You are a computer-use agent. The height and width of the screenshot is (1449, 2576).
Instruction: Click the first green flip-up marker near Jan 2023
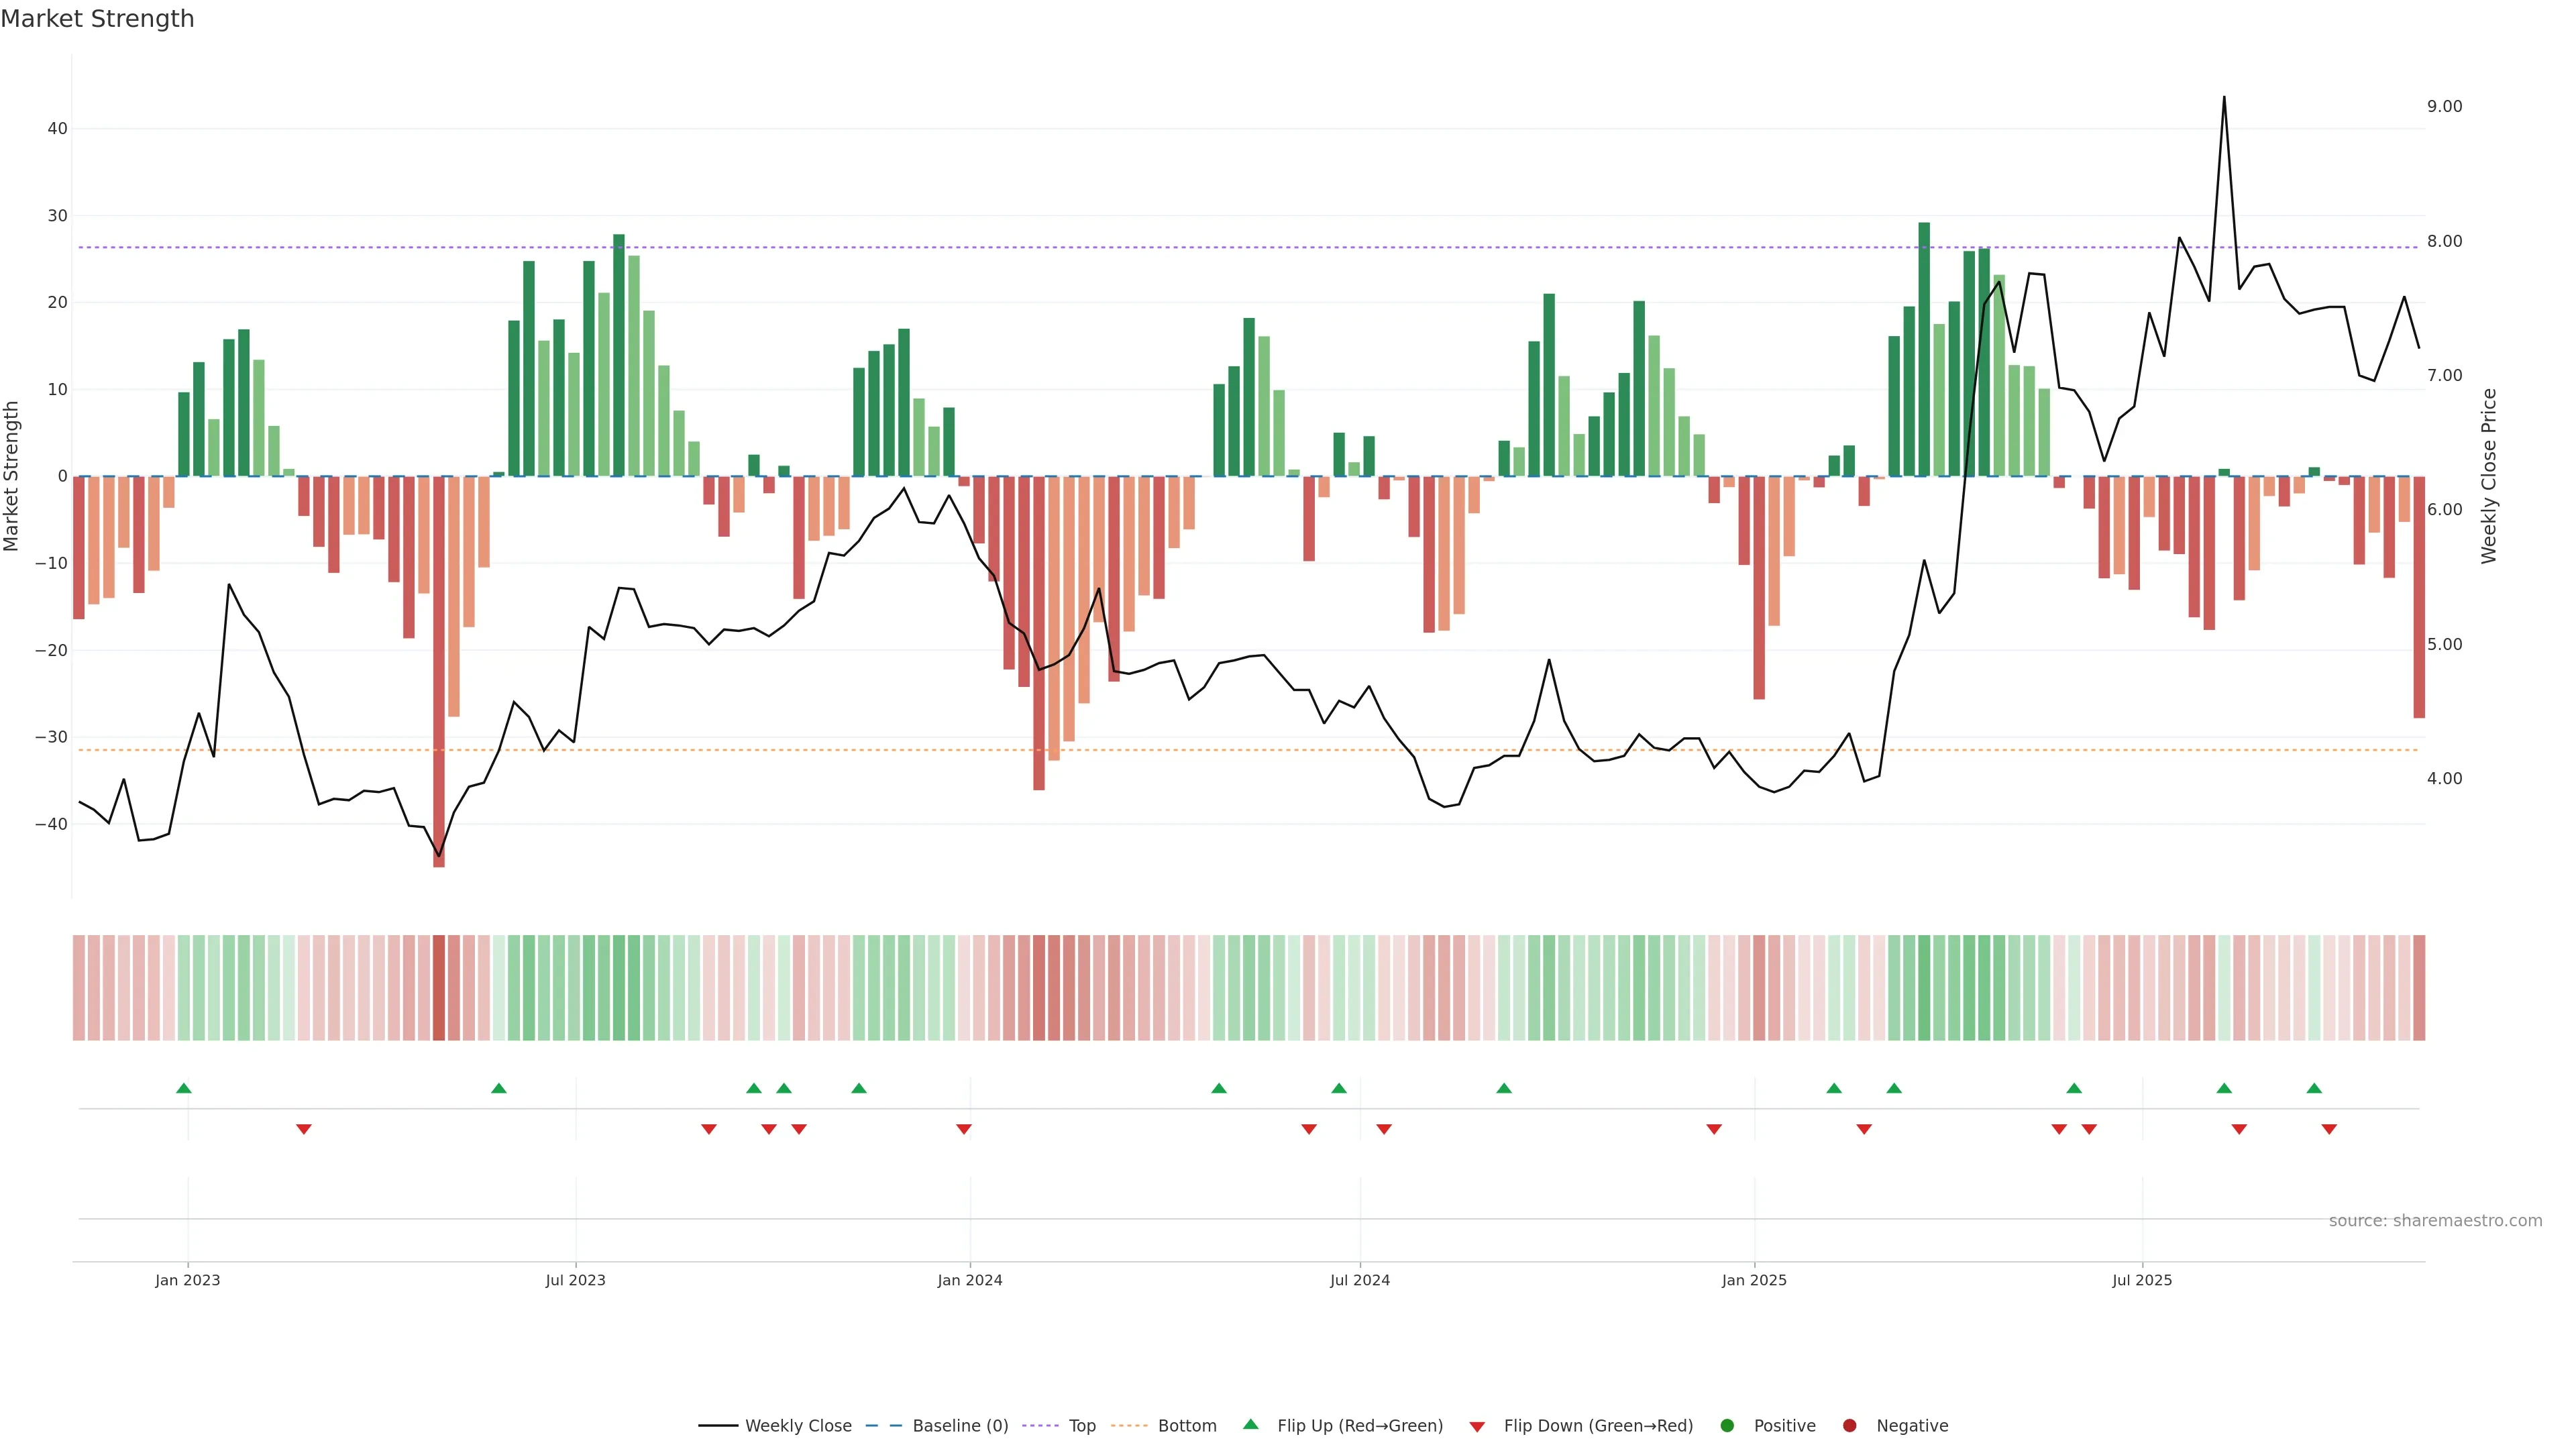183,1088
